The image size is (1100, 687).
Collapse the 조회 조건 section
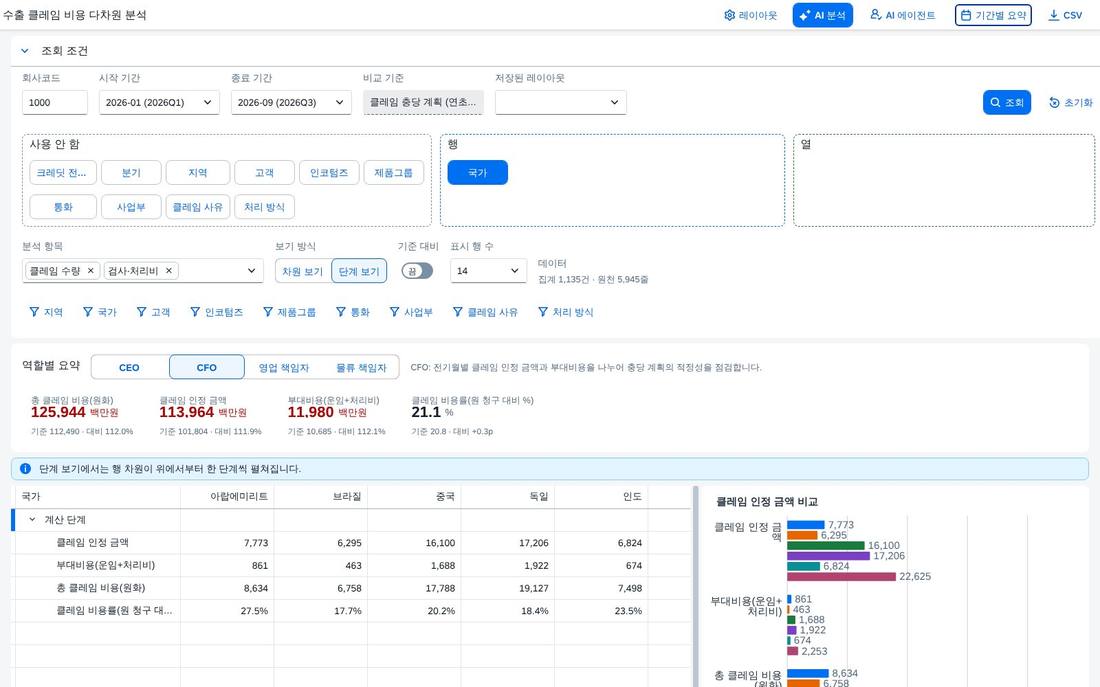(x=25, y=51)
